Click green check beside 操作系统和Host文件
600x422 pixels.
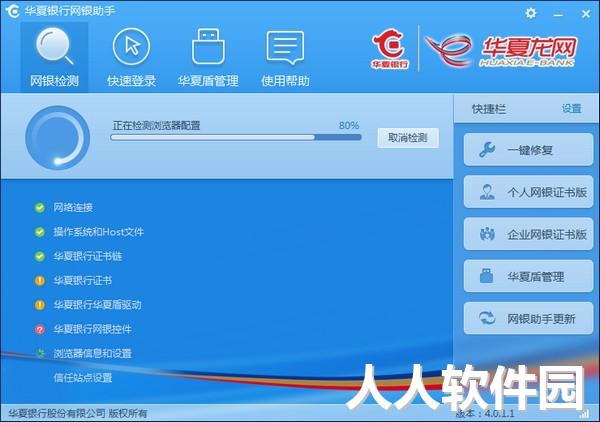(x=40, y=232)
